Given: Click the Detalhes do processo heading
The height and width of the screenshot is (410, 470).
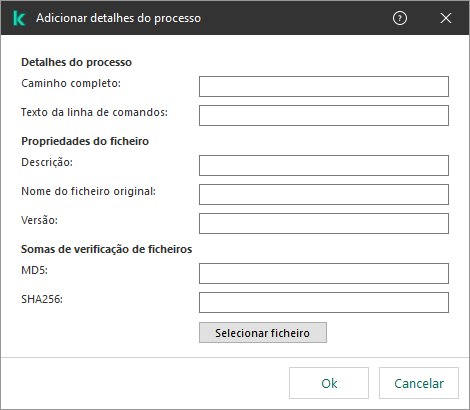Looking at the screenshot, I should pos(76,62).
